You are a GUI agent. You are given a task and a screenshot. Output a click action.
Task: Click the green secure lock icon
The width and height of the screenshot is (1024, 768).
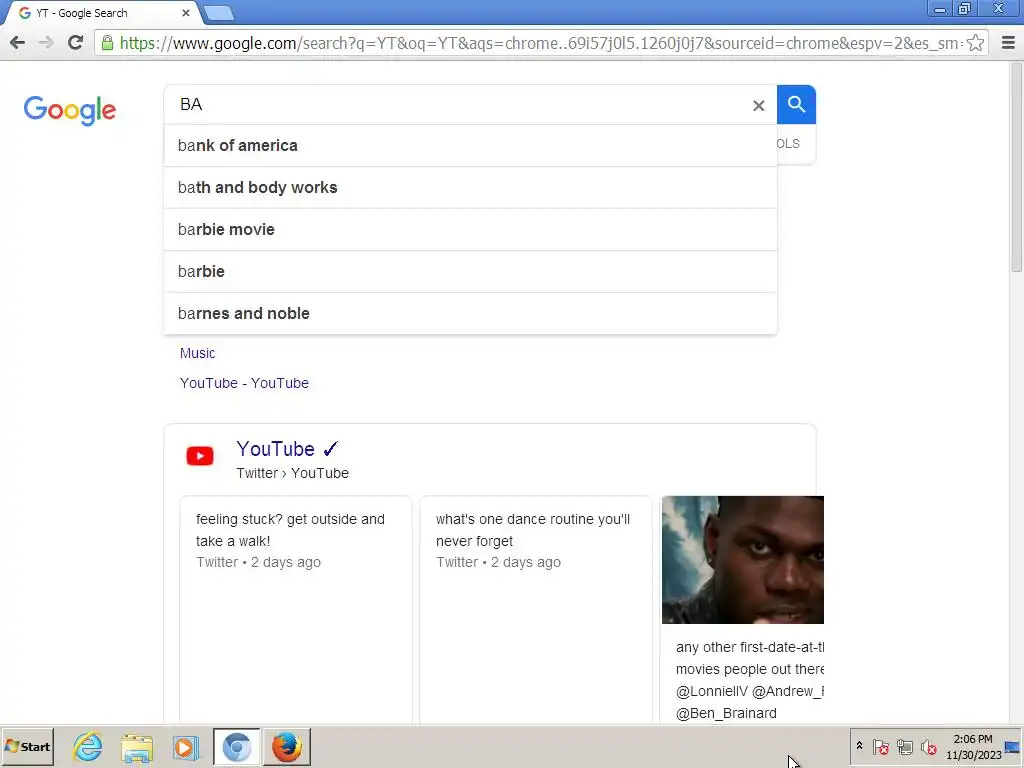pyautogui.click(x=107, y=43)
